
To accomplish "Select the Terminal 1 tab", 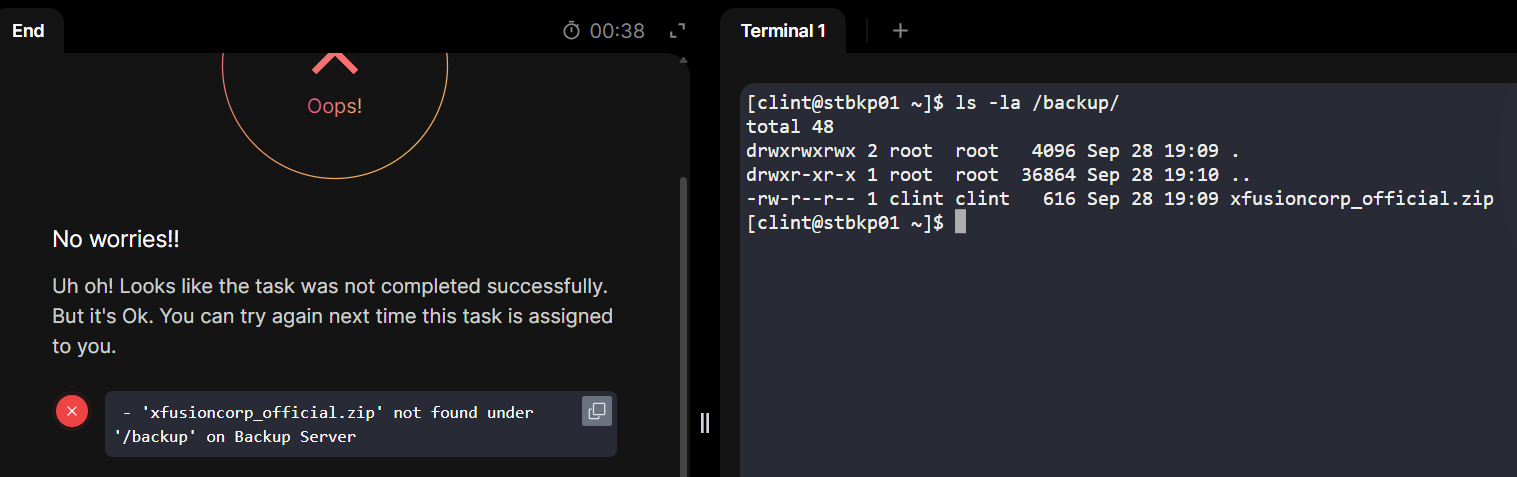I will 783,31.
